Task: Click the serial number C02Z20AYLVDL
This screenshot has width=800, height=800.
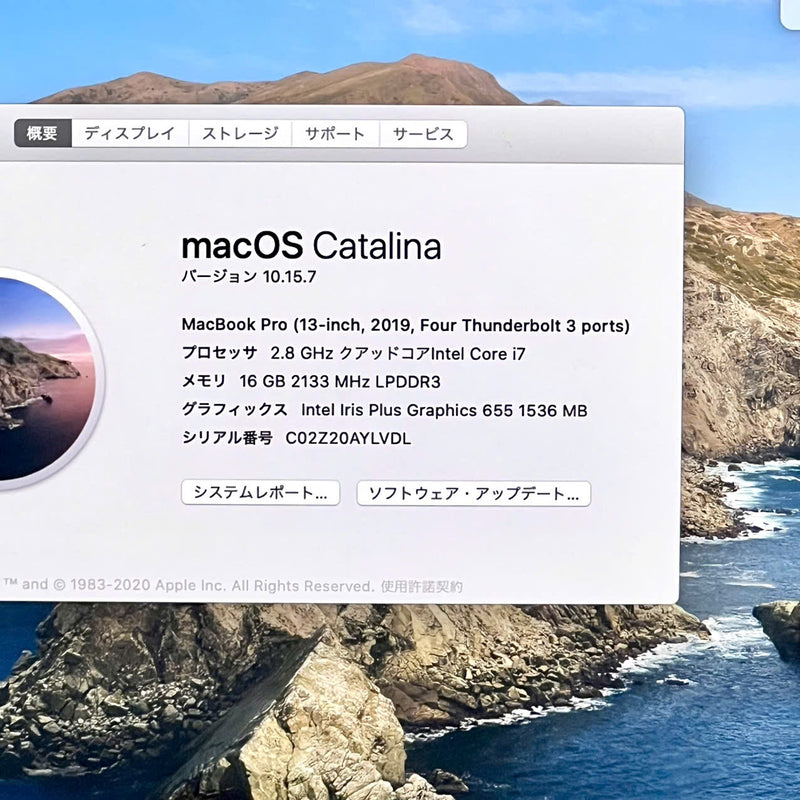Action: coord(348,438)
